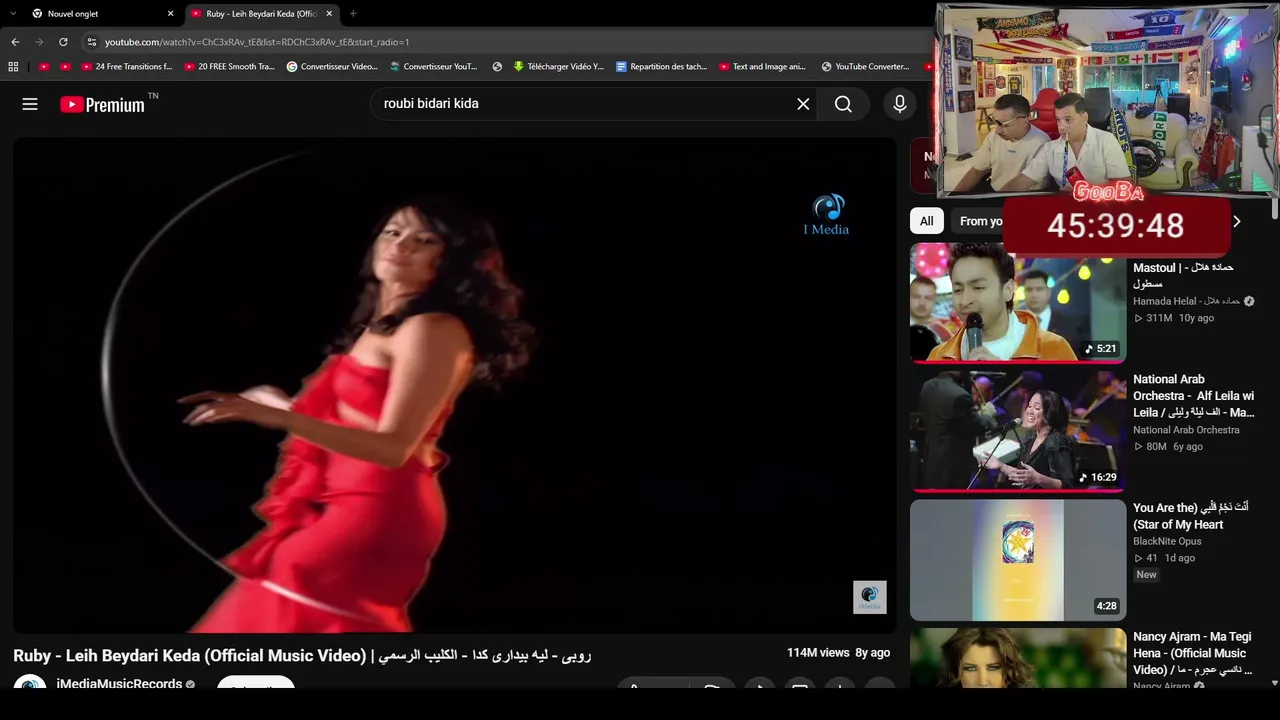Open the Nancy Ajram Ma Tegi Hena title
This screenshot has height=720, width=1280.
point(1192,653)
